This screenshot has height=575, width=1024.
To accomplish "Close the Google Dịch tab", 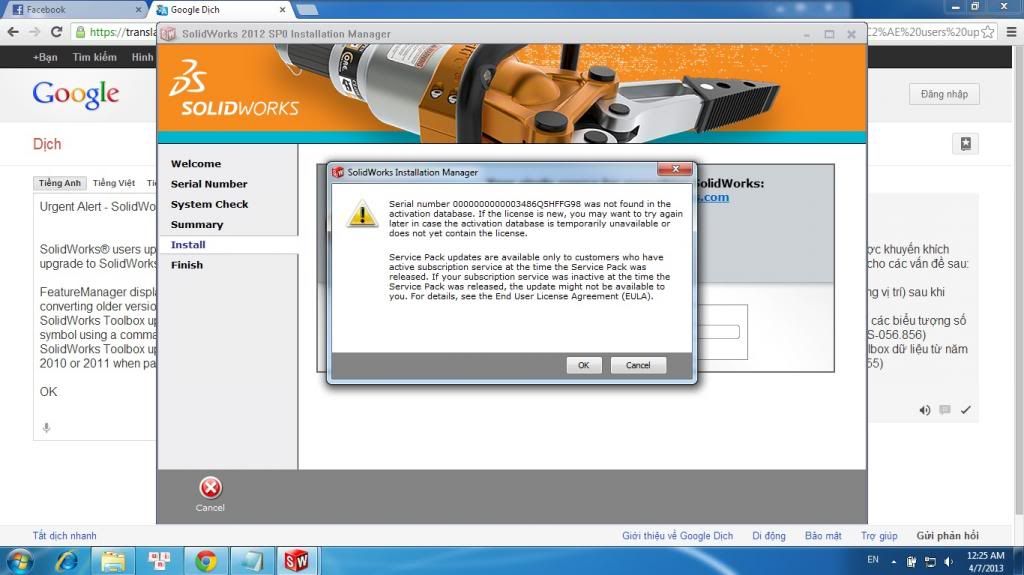I will [x=282, y=10].
